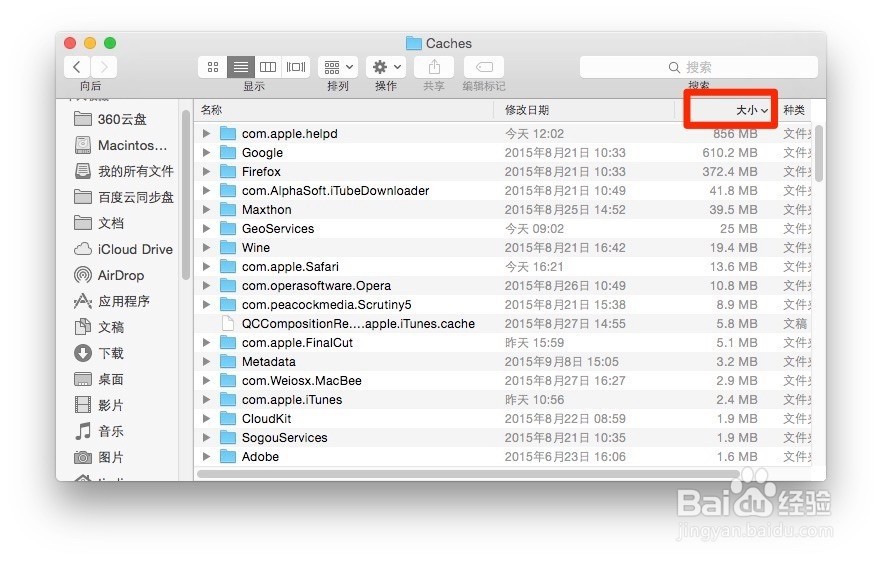The image size is (882, 561).
Task: Sort by the 种类 column header
Action: tap(794, 110)
